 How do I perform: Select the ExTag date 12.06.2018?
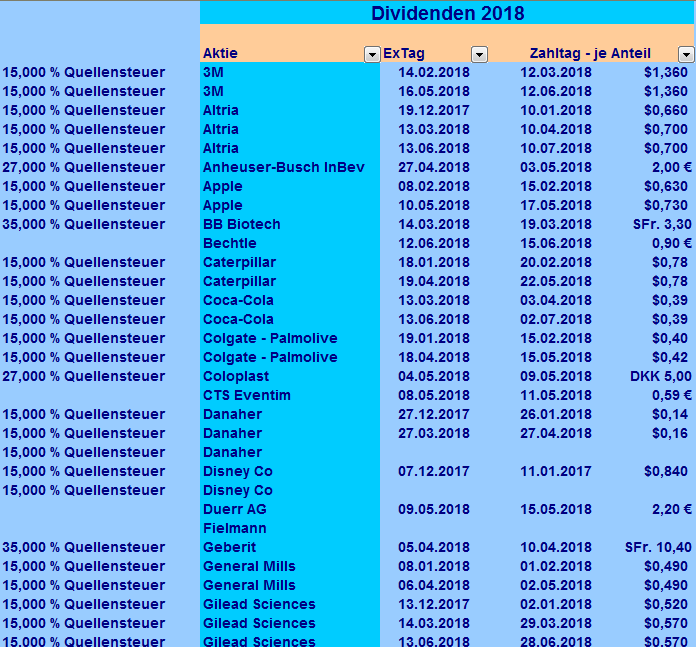[434, 243]
